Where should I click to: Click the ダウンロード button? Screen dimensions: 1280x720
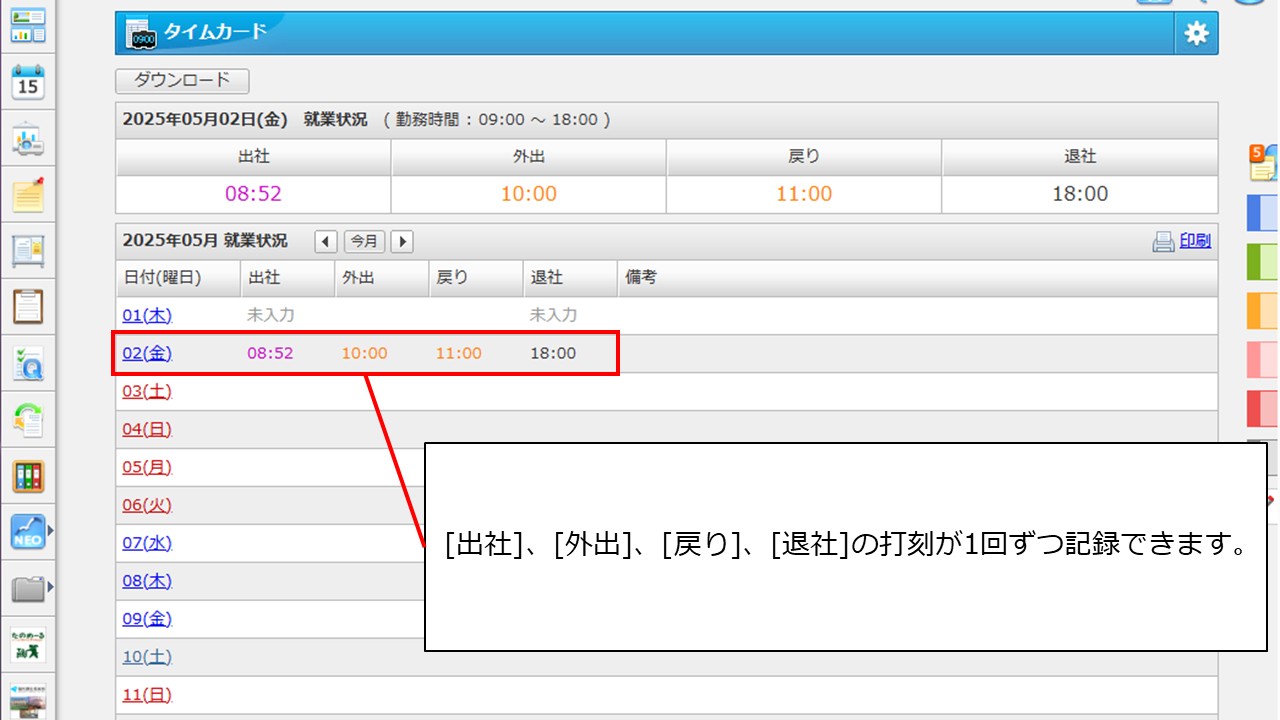click(182, 81)
